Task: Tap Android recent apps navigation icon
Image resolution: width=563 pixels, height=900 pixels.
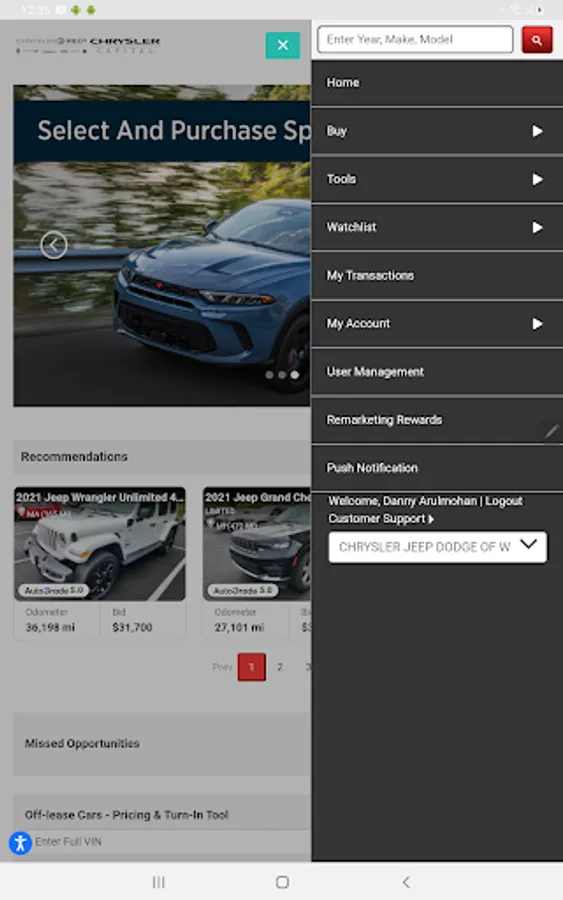Action: (158, 882)
